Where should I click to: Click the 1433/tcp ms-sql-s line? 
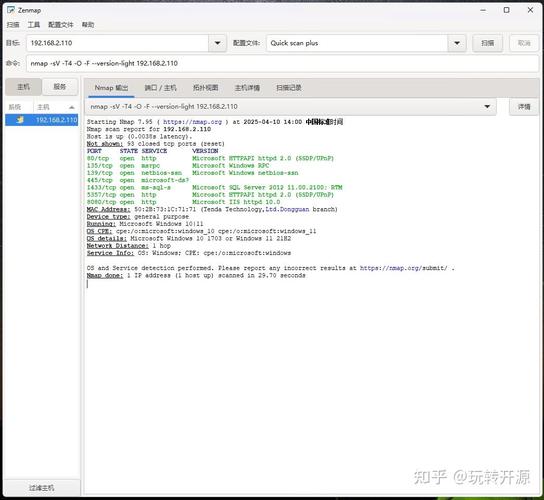click(x=214, y=187)
